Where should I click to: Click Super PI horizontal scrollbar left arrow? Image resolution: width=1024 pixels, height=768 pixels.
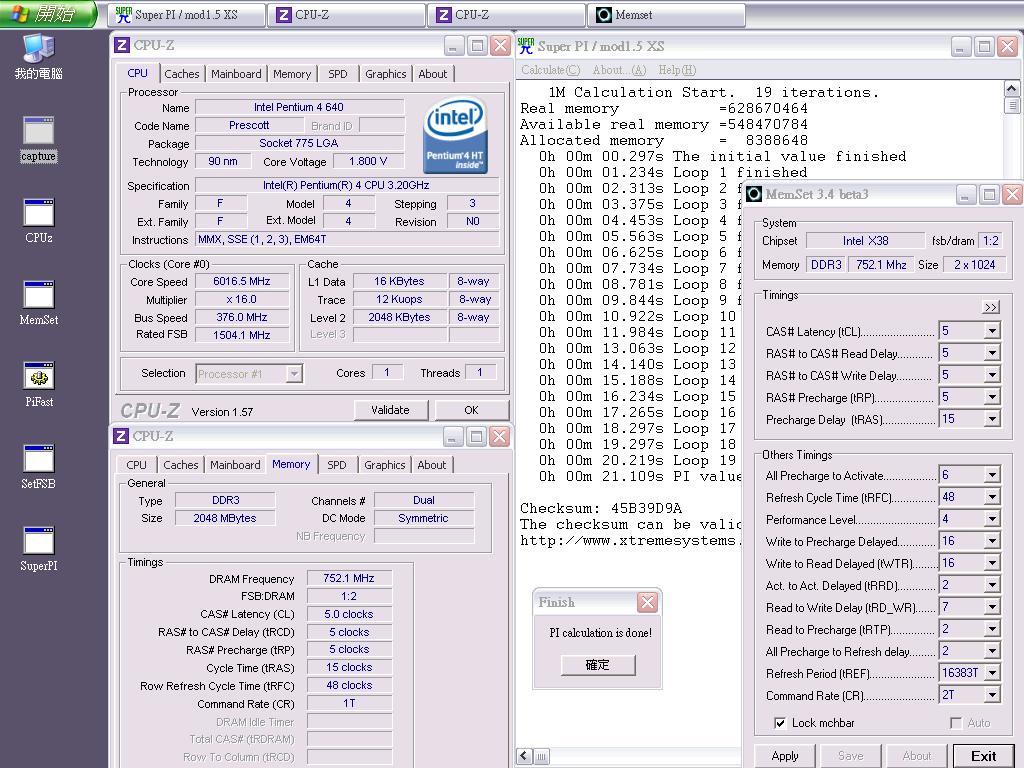click(524, 756)
